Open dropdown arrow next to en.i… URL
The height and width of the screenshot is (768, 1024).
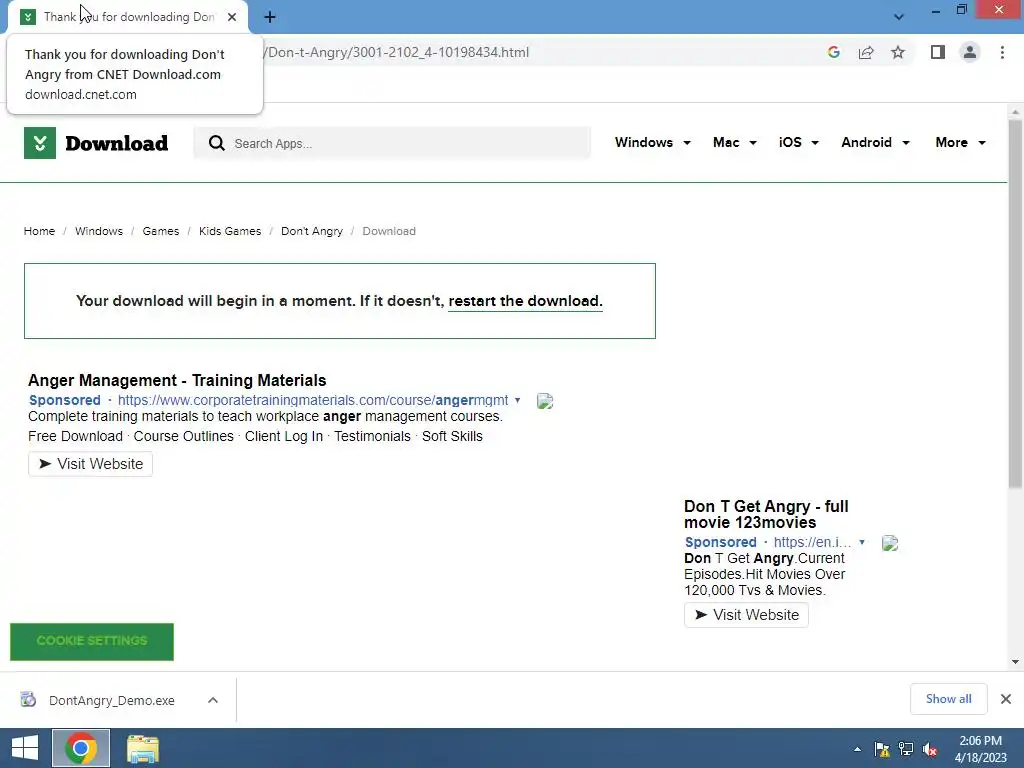(x=862, y=542)
